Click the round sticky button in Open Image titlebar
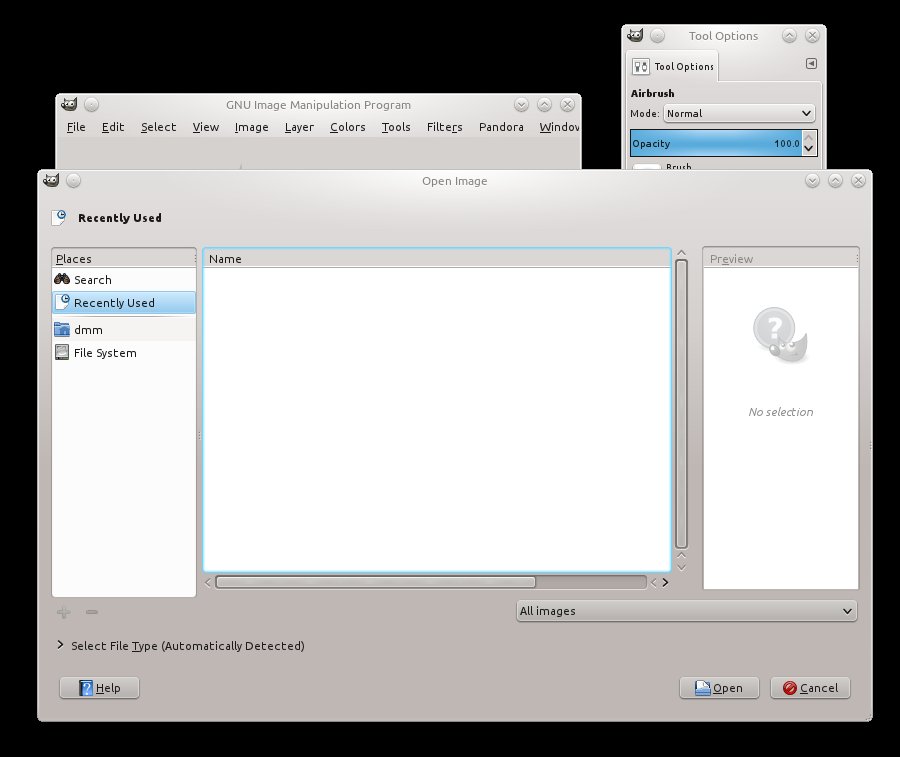 tap(73, 180)
